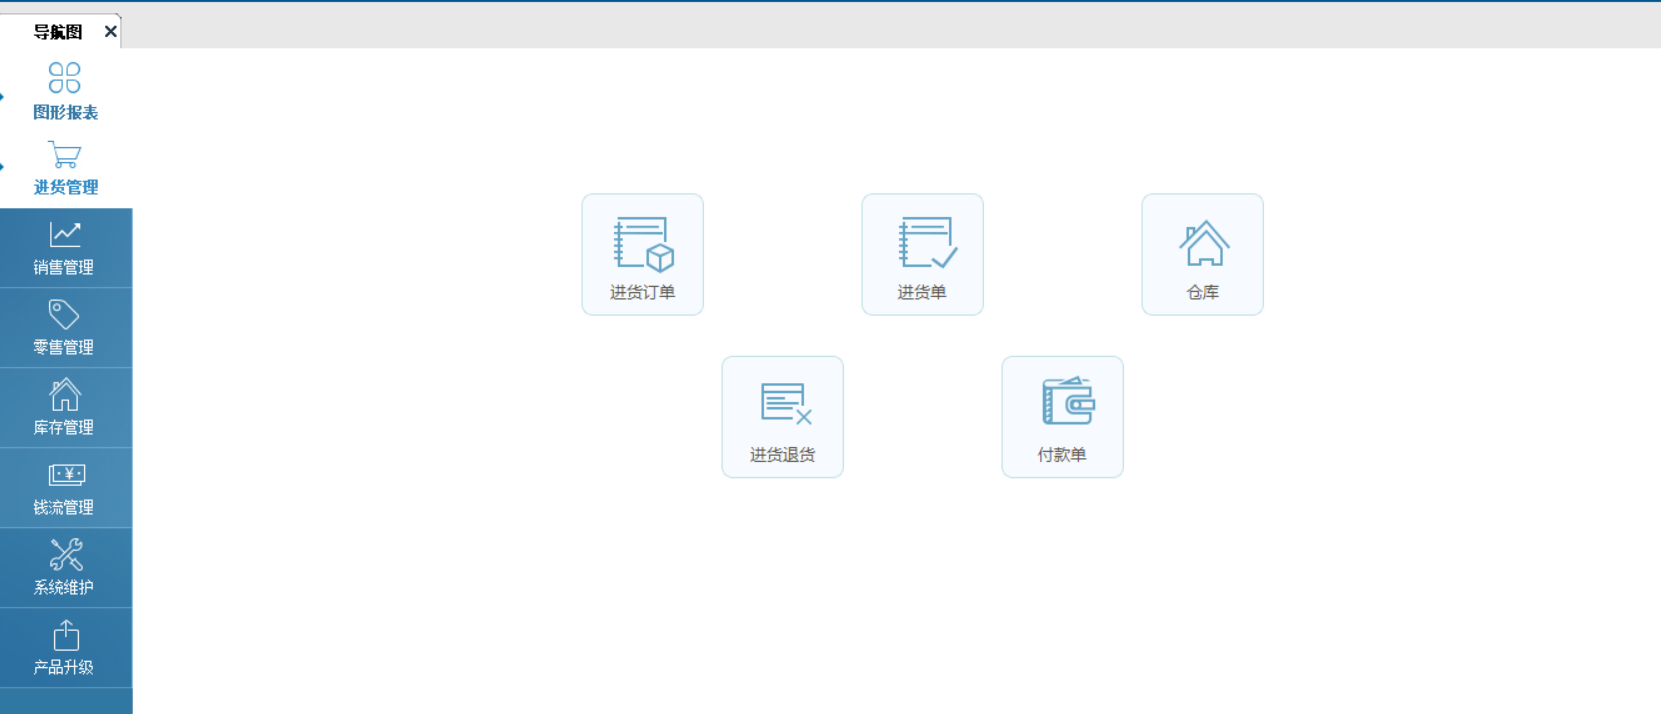Click the 库存管理 sidebar label

click(x=64, y=427)
